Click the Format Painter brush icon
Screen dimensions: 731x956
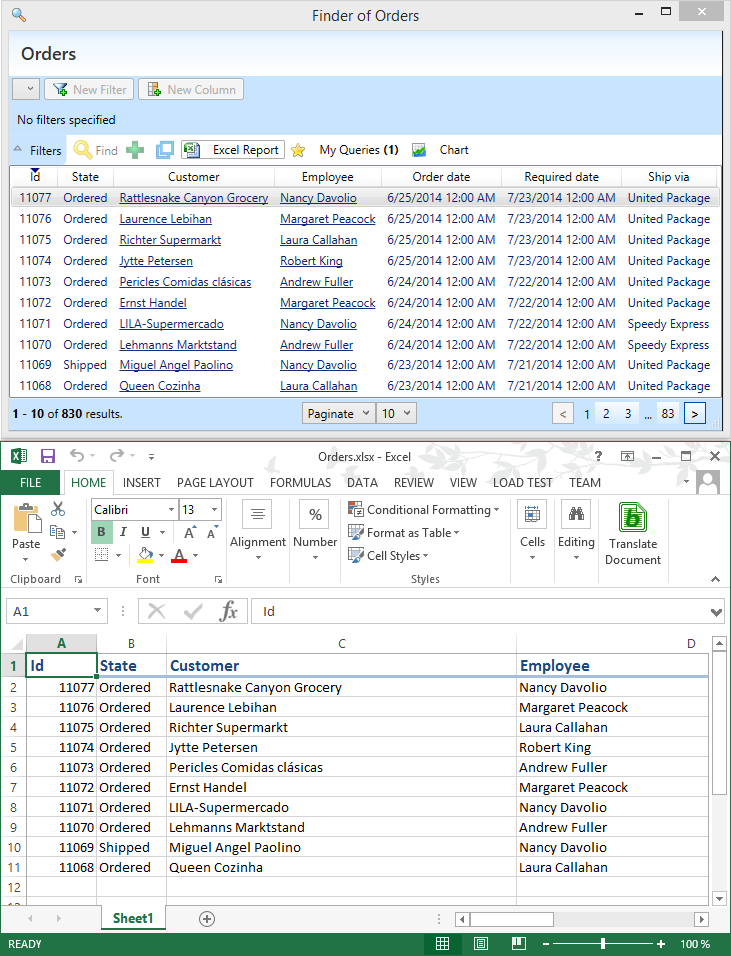point(58,554)
